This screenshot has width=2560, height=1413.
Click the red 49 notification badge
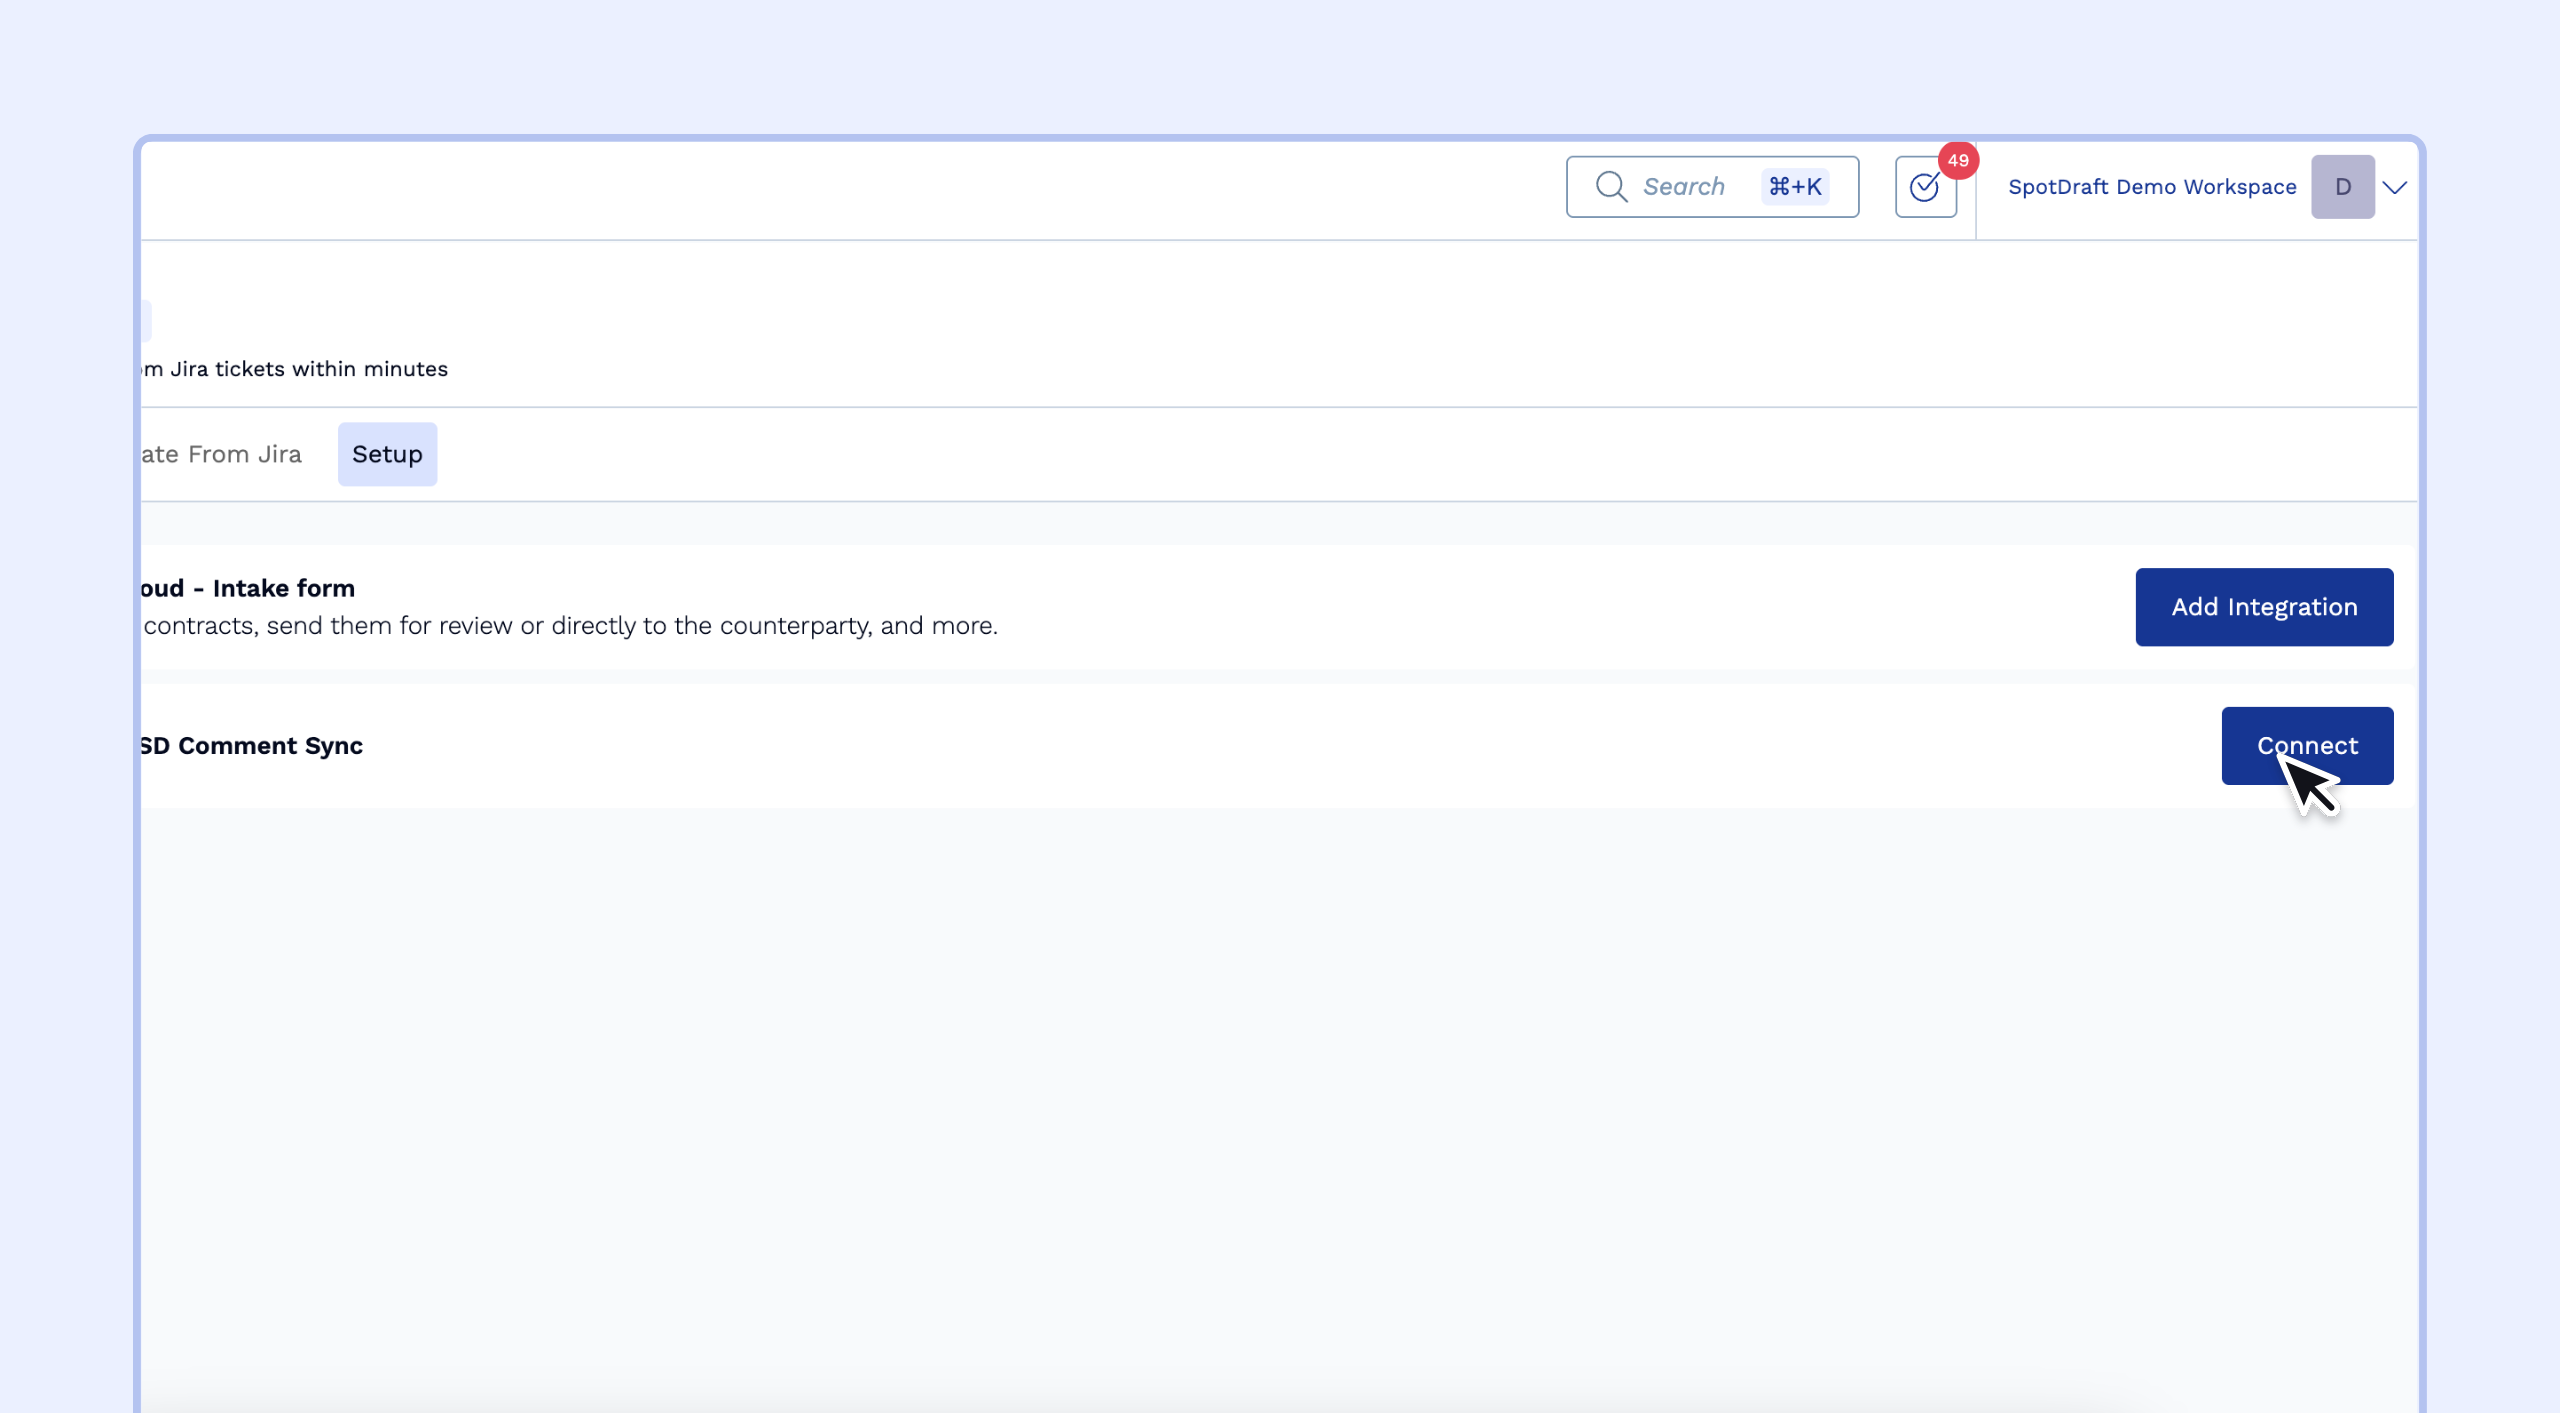coord(1957,160)
